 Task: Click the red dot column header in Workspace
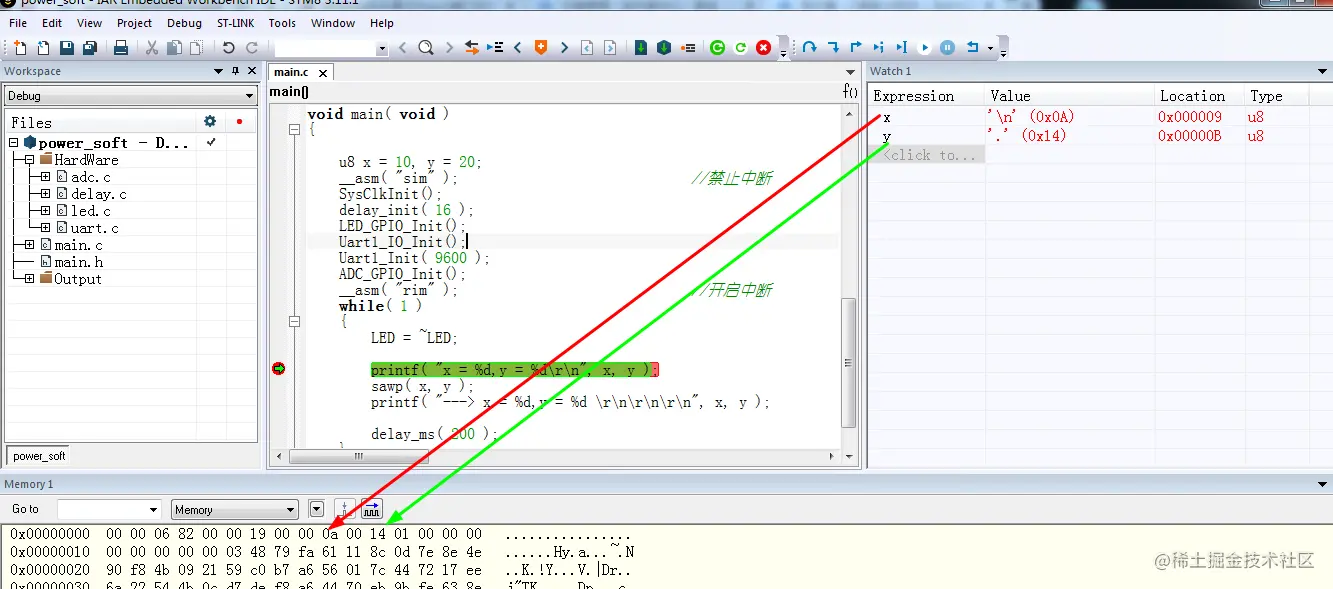(x=239, y=122)
